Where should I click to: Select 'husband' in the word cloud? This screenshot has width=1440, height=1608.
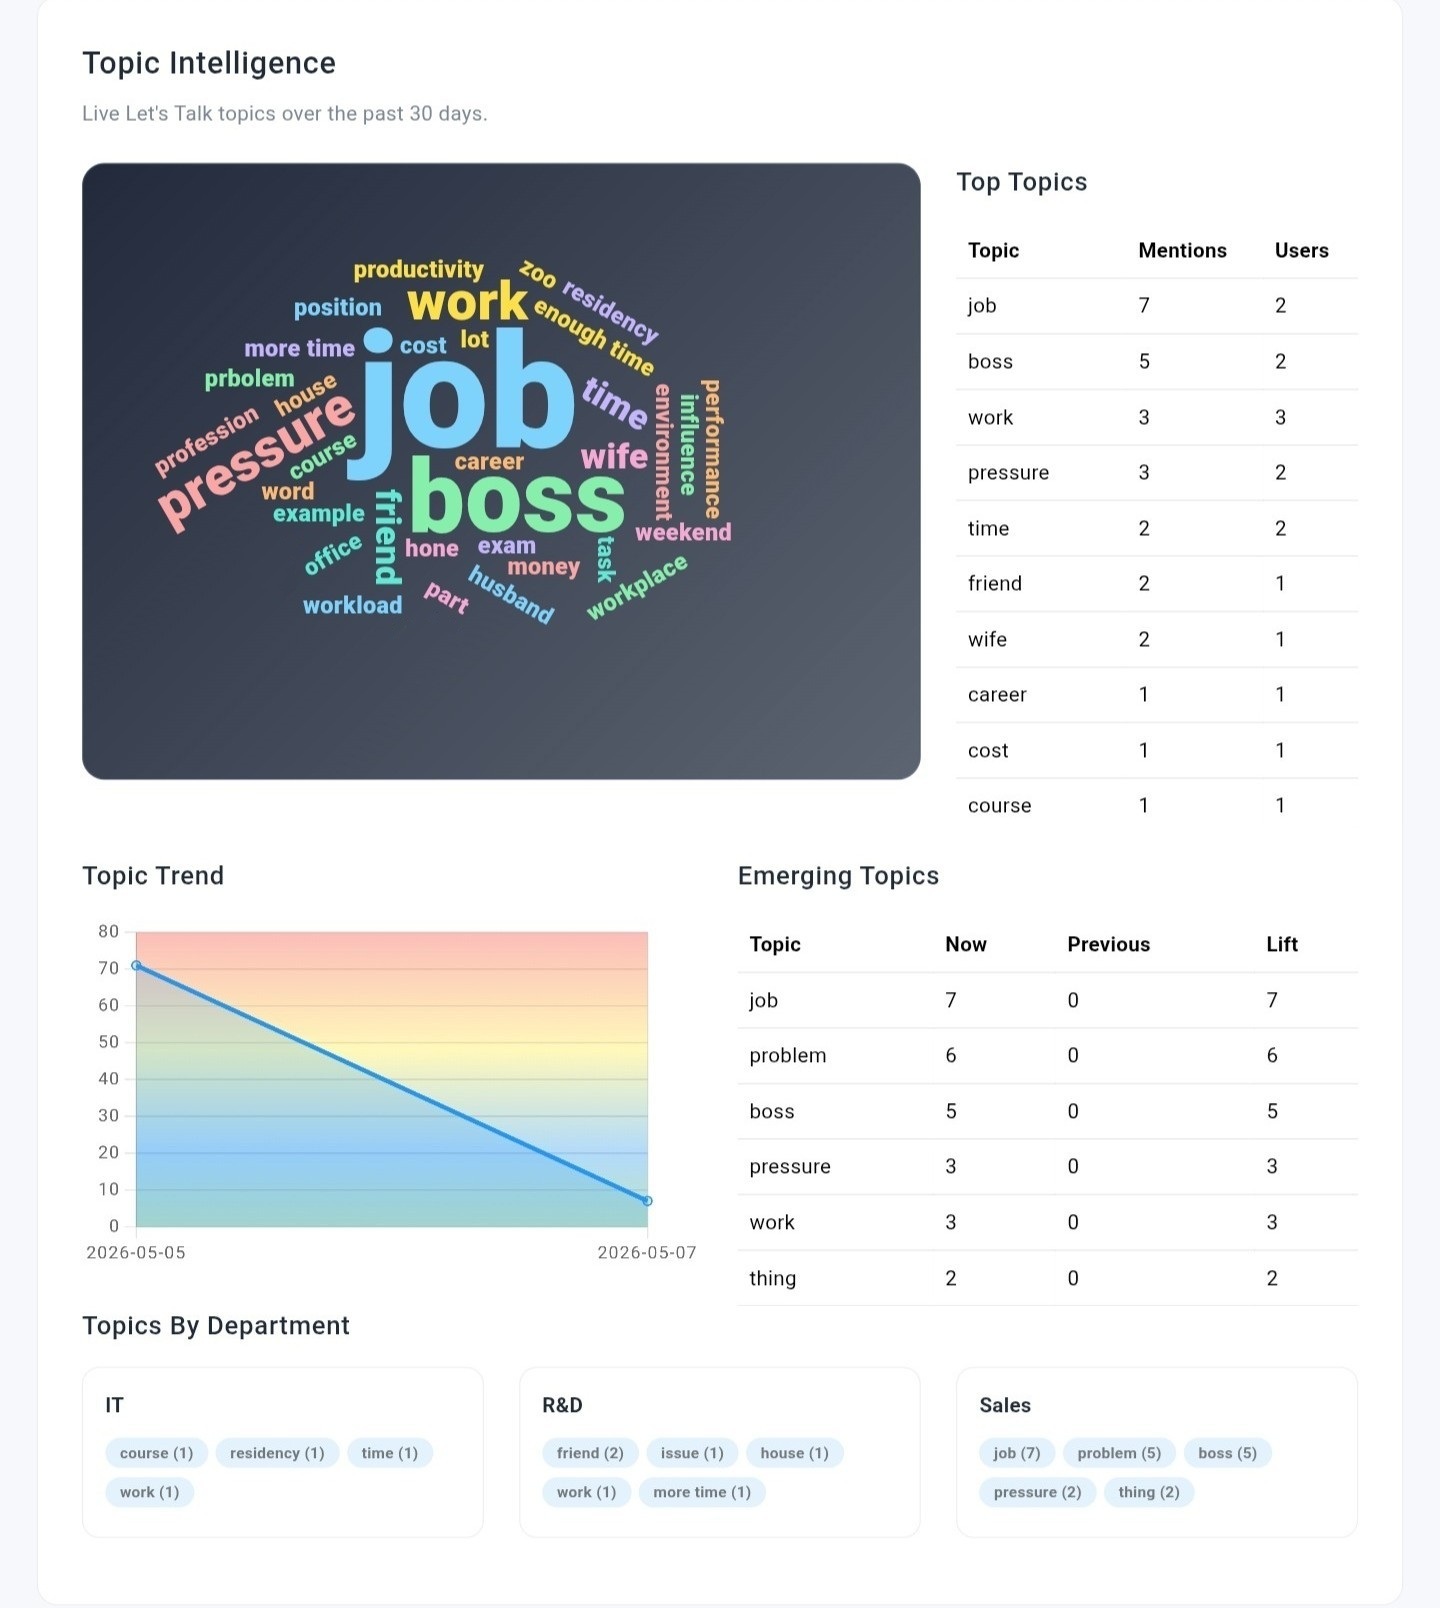511,595
